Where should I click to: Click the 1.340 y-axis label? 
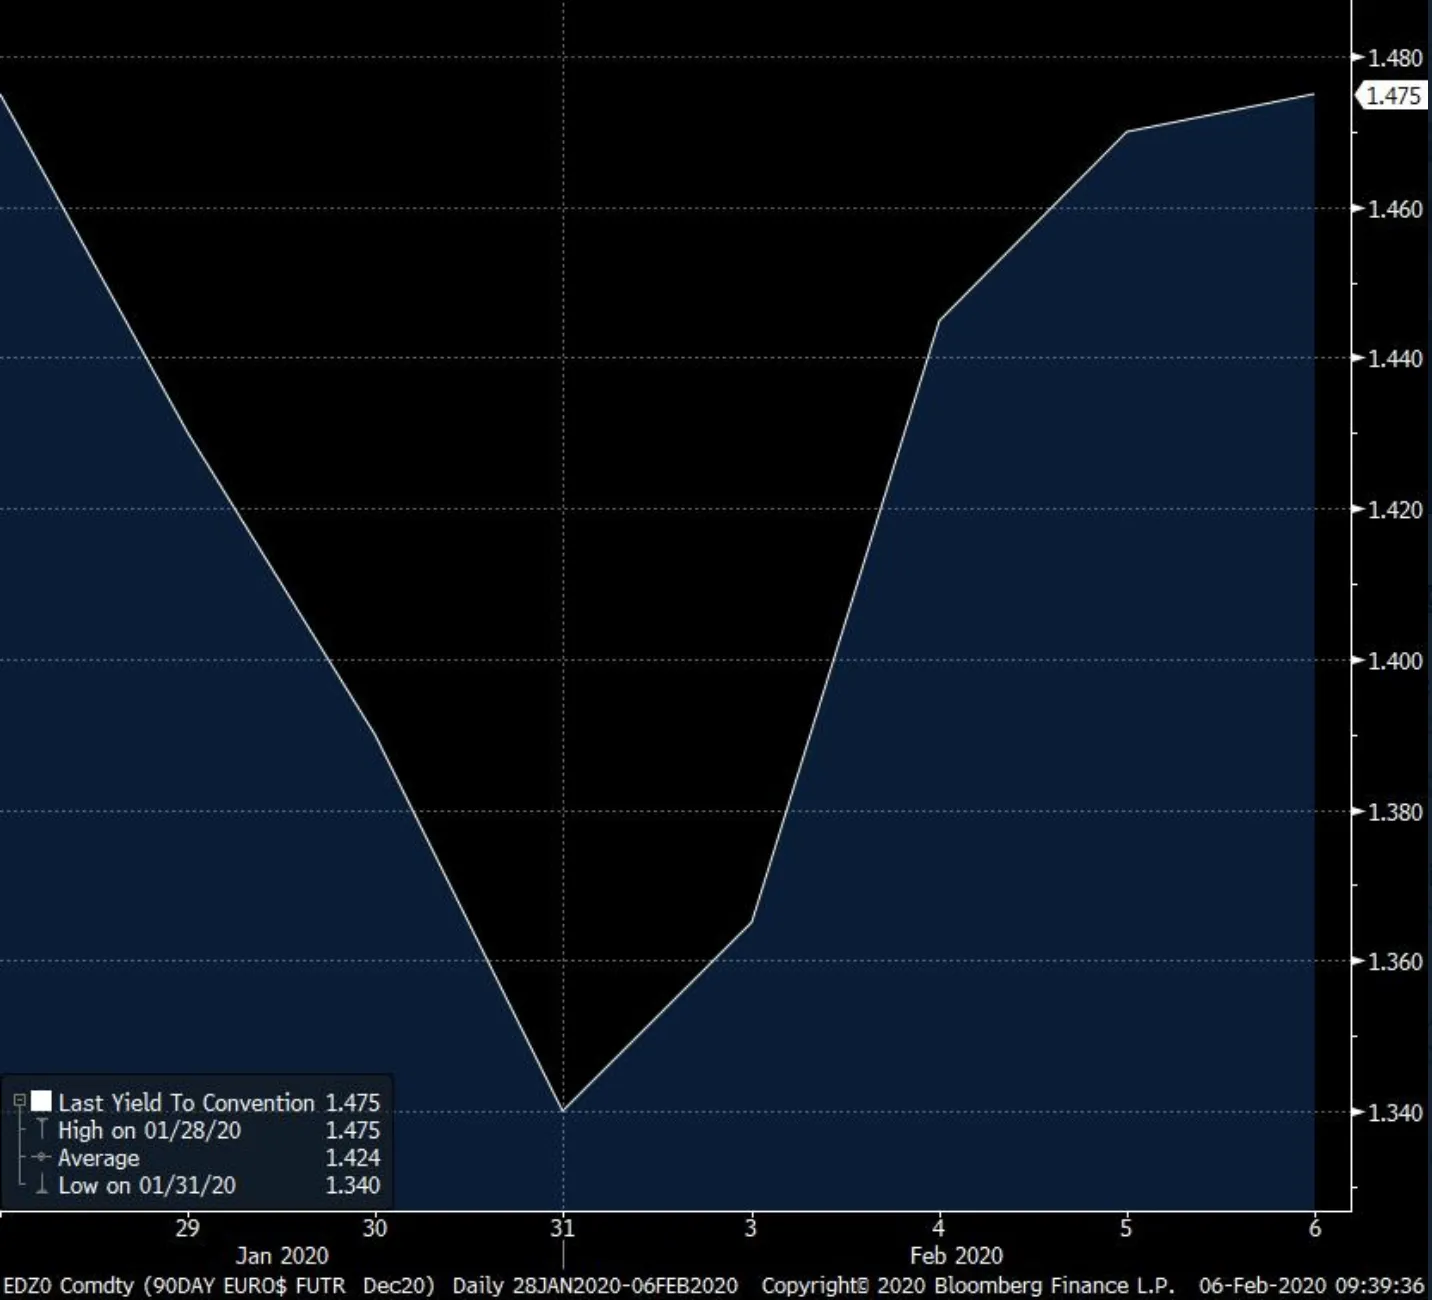(1395, 1113)
